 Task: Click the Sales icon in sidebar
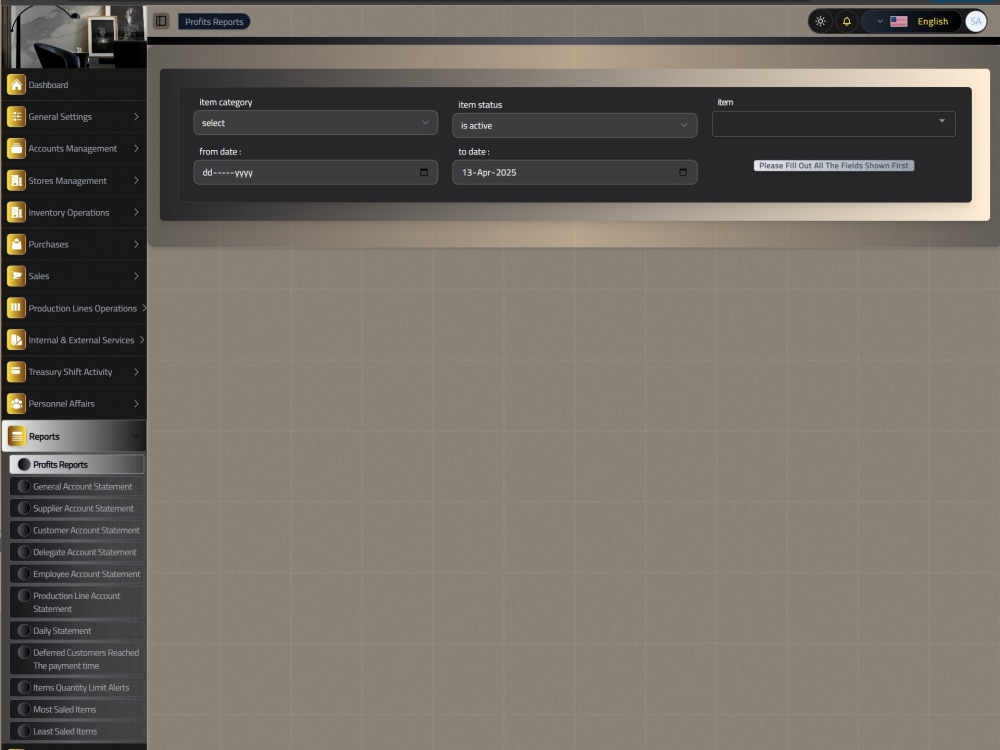coord(16,276)
